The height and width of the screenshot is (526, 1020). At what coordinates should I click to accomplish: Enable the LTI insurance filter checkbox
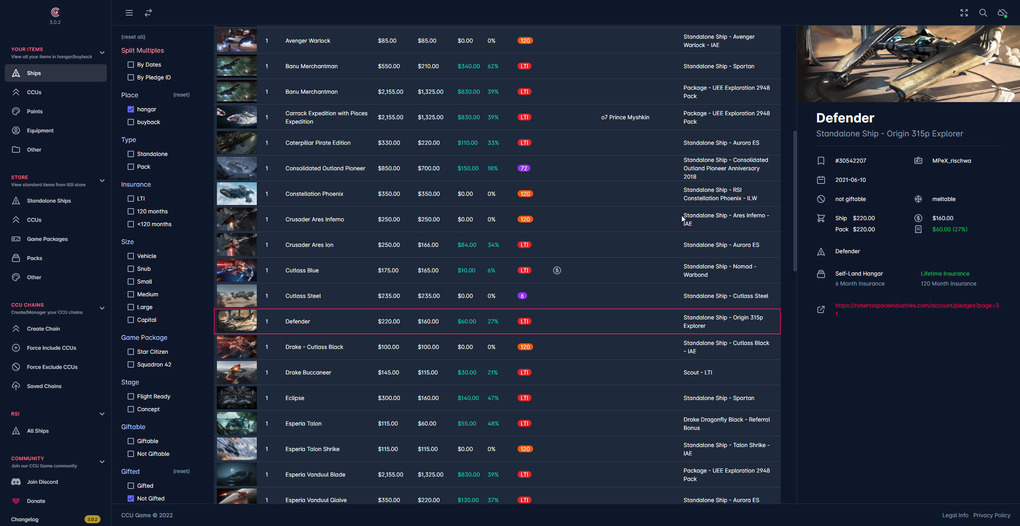pos(131,199)
